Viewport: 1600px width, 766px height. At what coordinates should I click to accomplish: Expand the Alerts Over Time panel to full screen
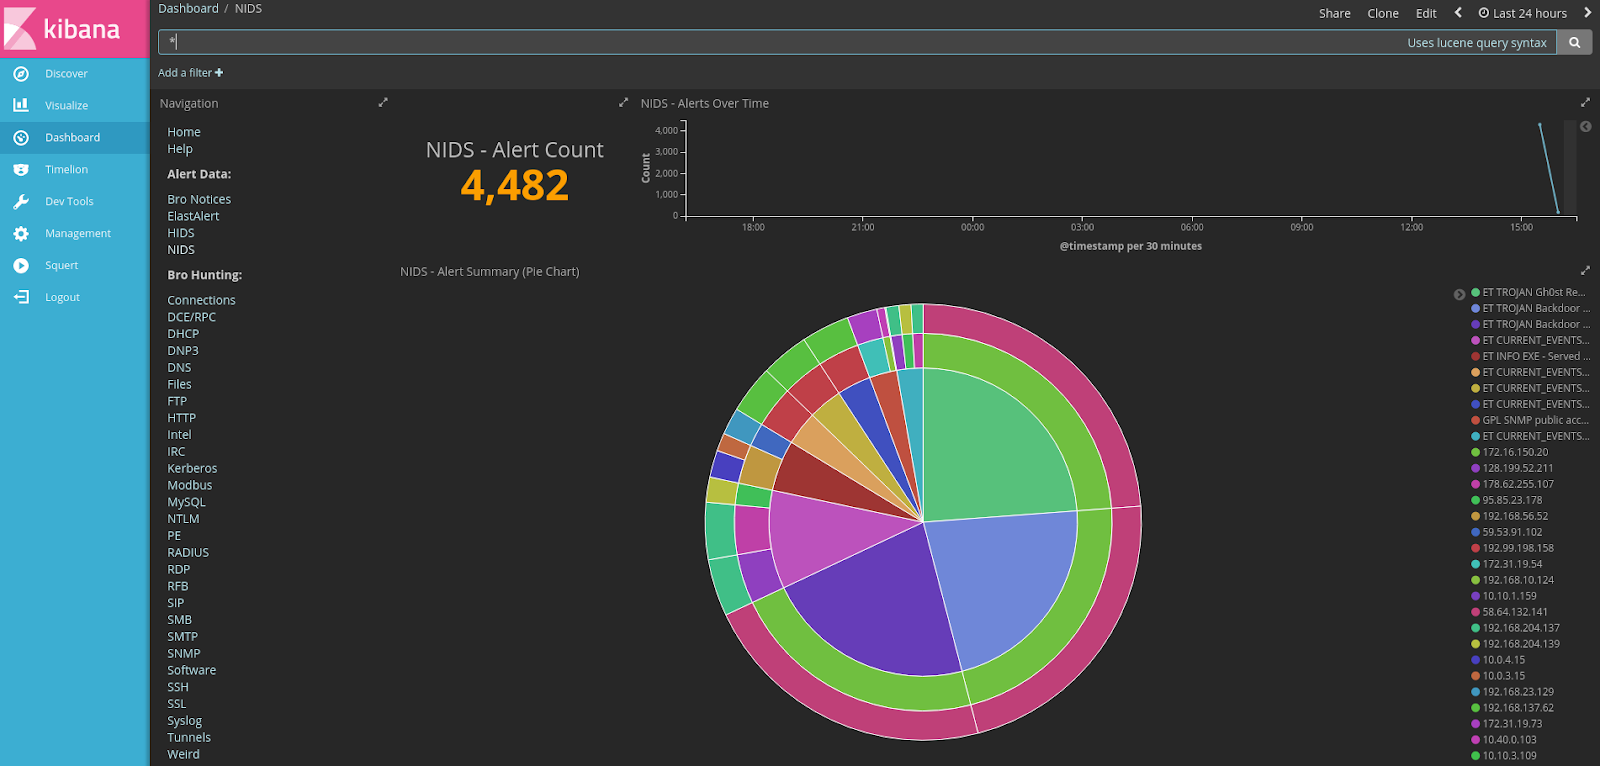[1585, 102]
